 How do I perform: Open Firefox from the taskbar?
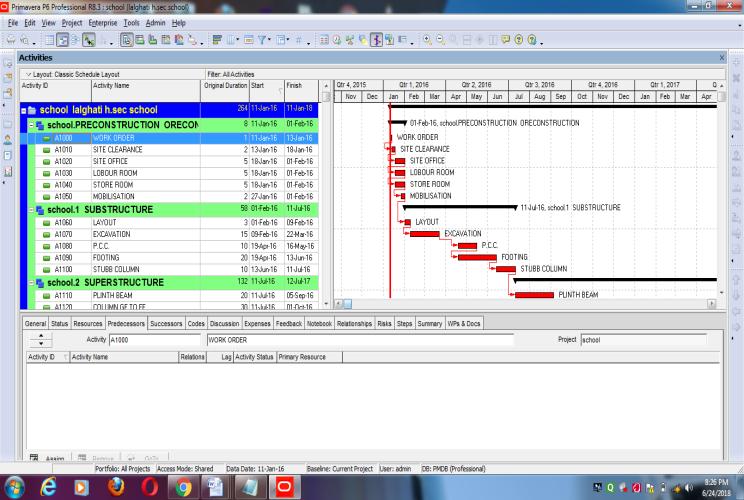pos(116,487)
